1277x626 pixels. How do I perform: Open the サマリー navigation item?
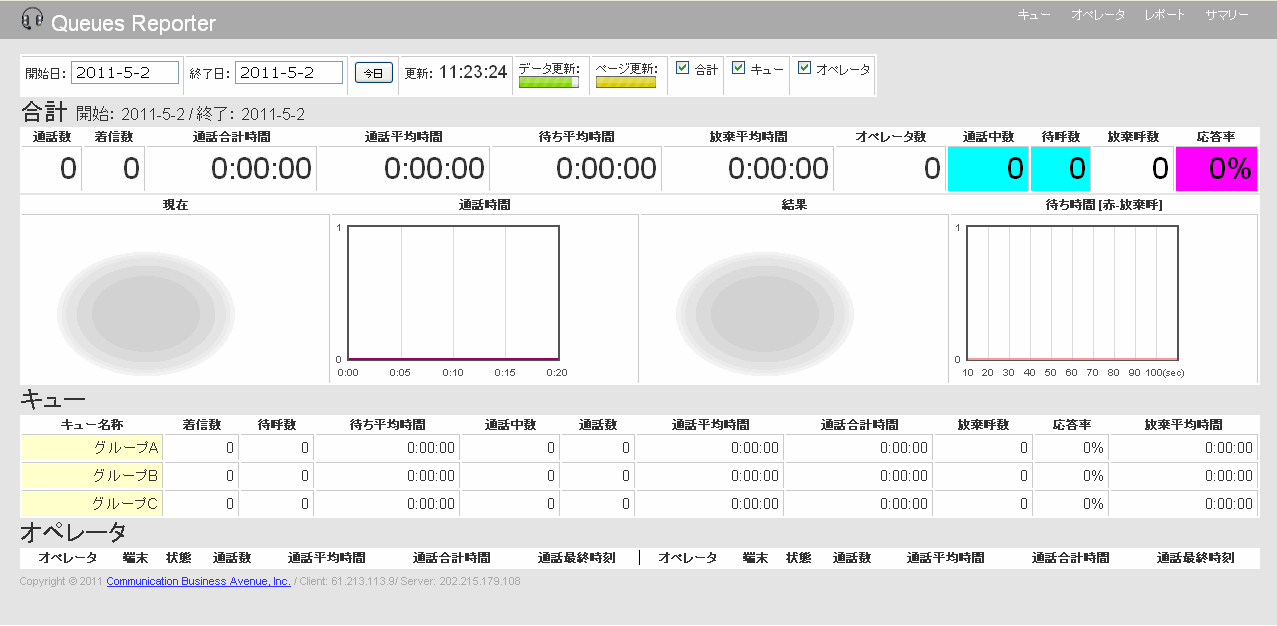coord(1226,15)
